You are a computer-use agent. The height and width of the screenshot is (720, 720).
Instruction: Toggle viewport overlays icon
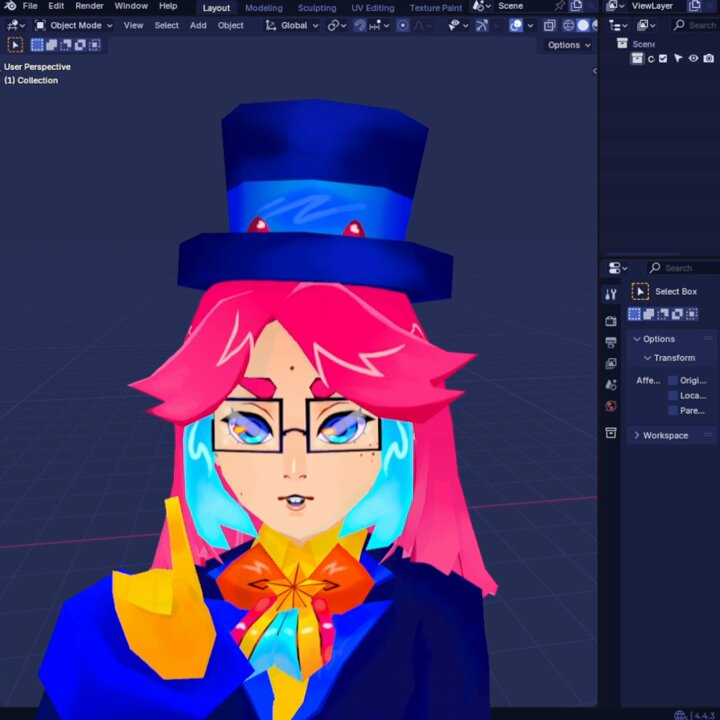[516, 25]
